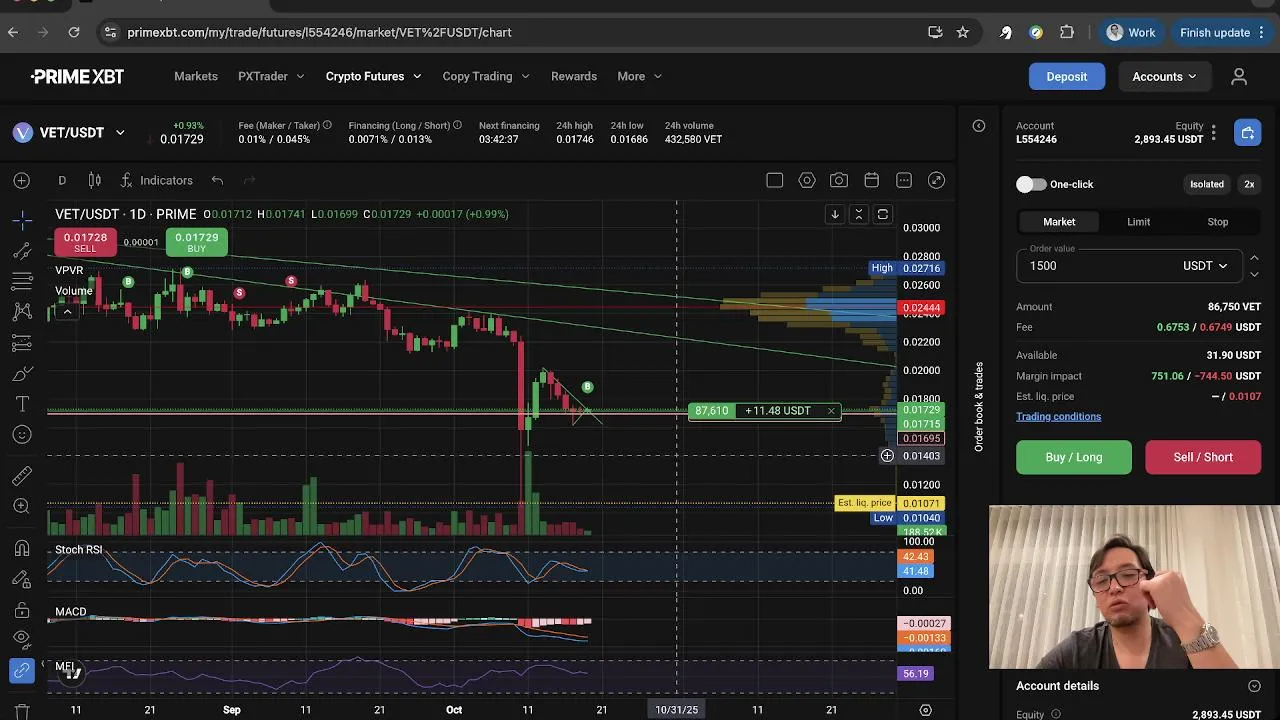This screenshot has width=1280, height=720.
Task: Select the brush drawing tool
Action: [x=22, y=374]
